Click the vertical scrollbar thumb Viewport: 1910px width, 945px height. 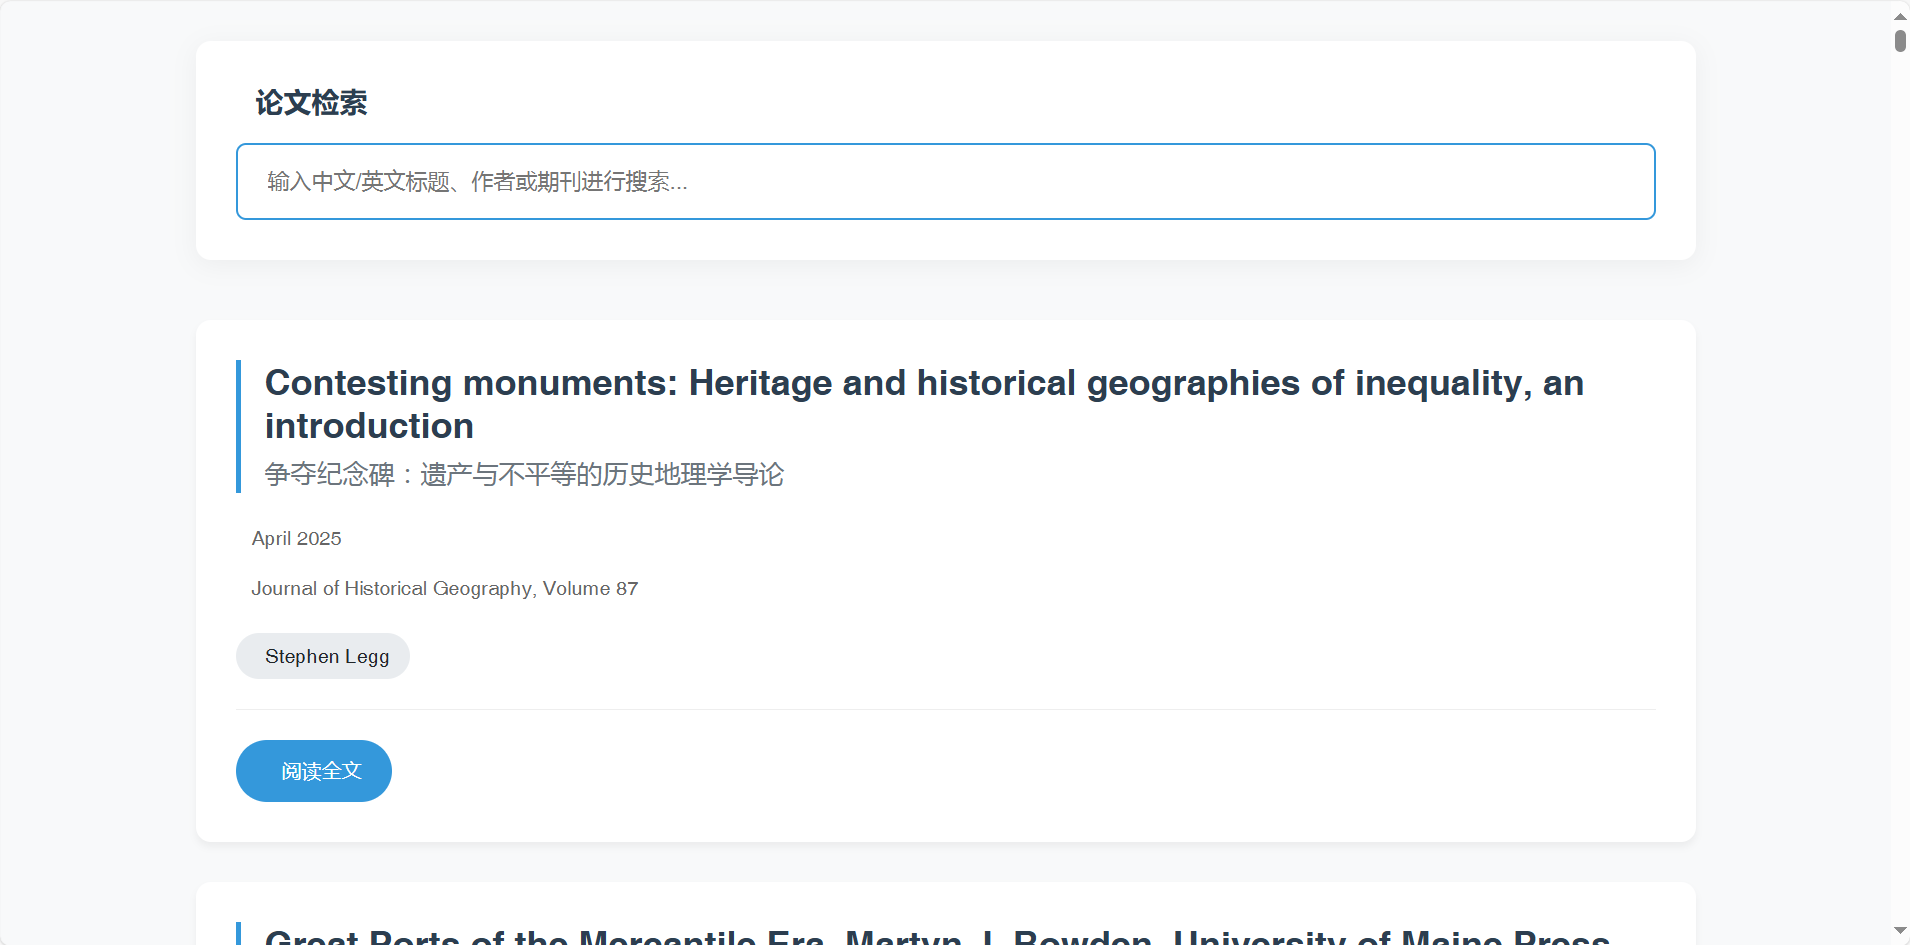1899,41
